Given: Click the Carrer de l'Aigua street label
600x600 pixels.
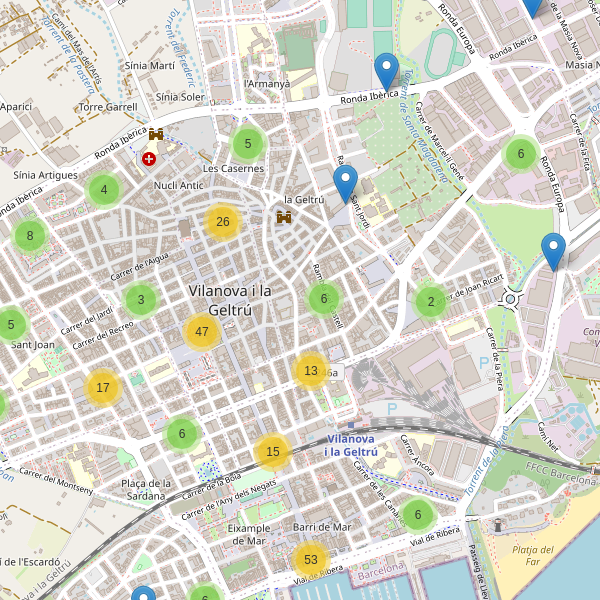Looking at the screenshot, I should pos(139,266).
